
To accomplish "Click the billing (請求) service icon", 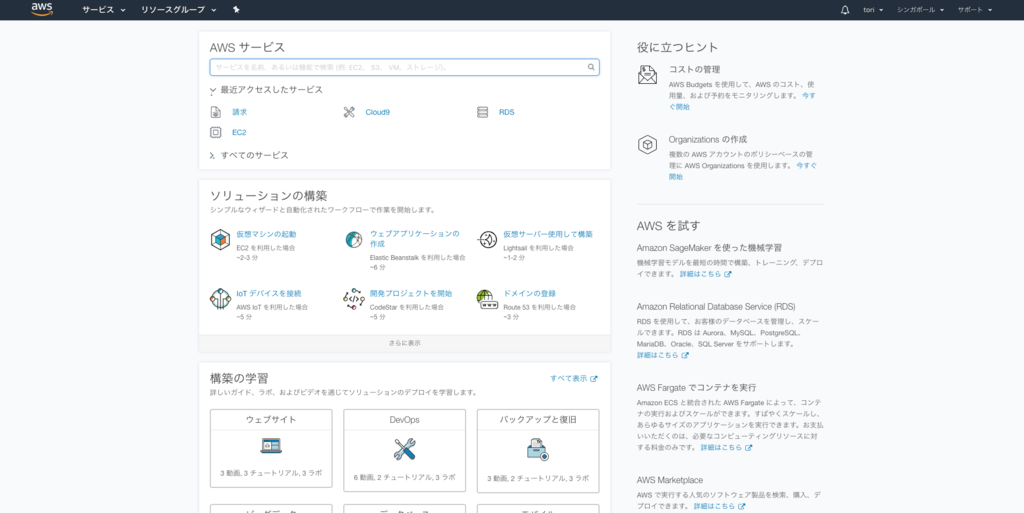I will coord(216,112).
